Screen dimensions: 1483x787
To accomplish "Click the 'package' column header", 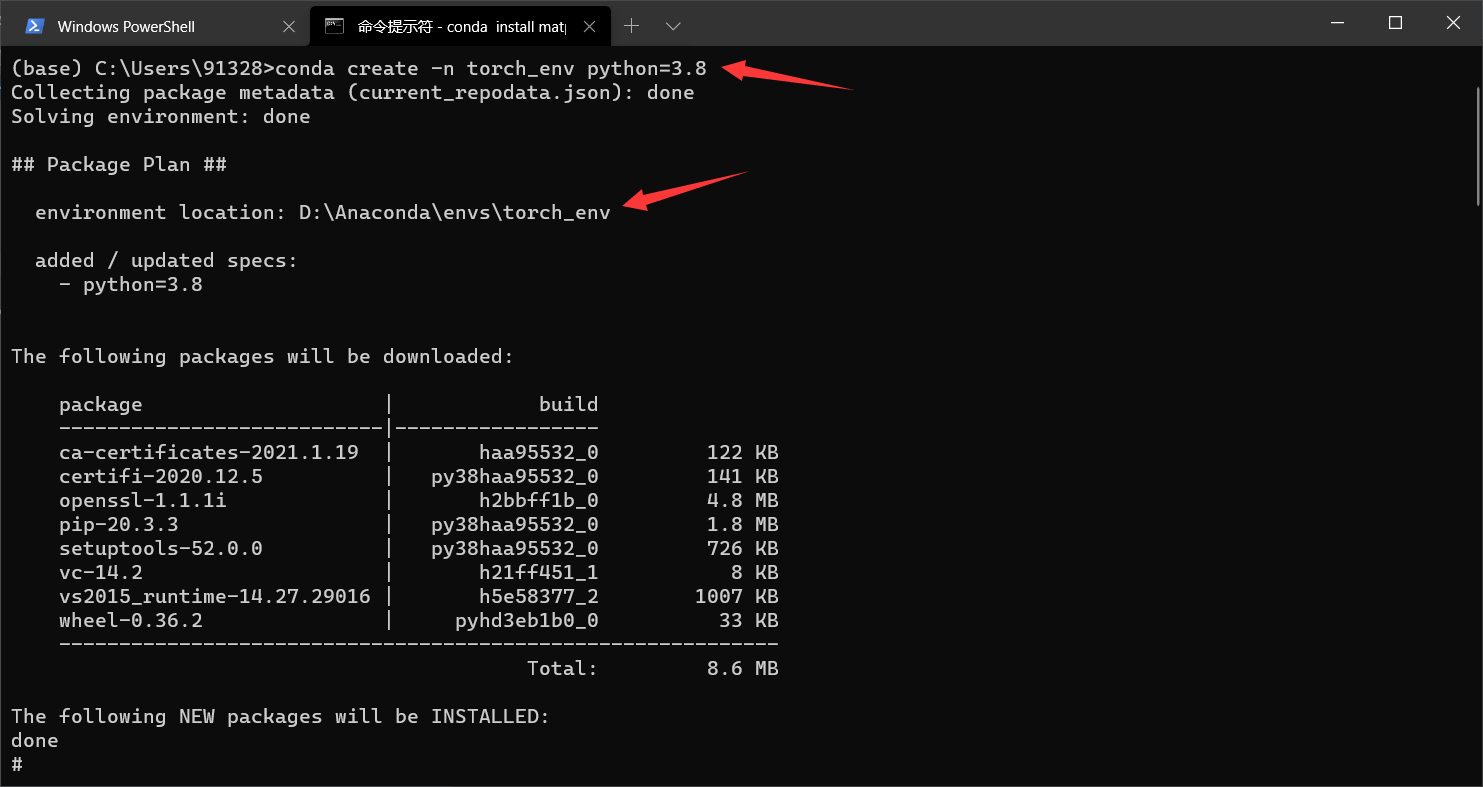I will pyautogui.click(x=101, y=405).
